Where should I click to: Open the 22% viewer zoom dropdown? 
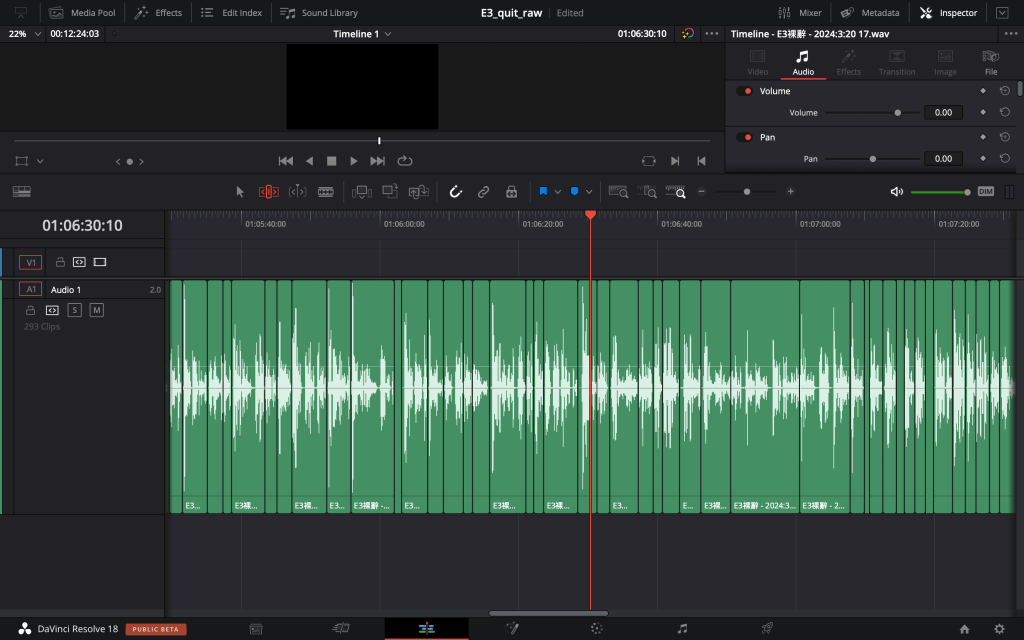pos(26,33)
